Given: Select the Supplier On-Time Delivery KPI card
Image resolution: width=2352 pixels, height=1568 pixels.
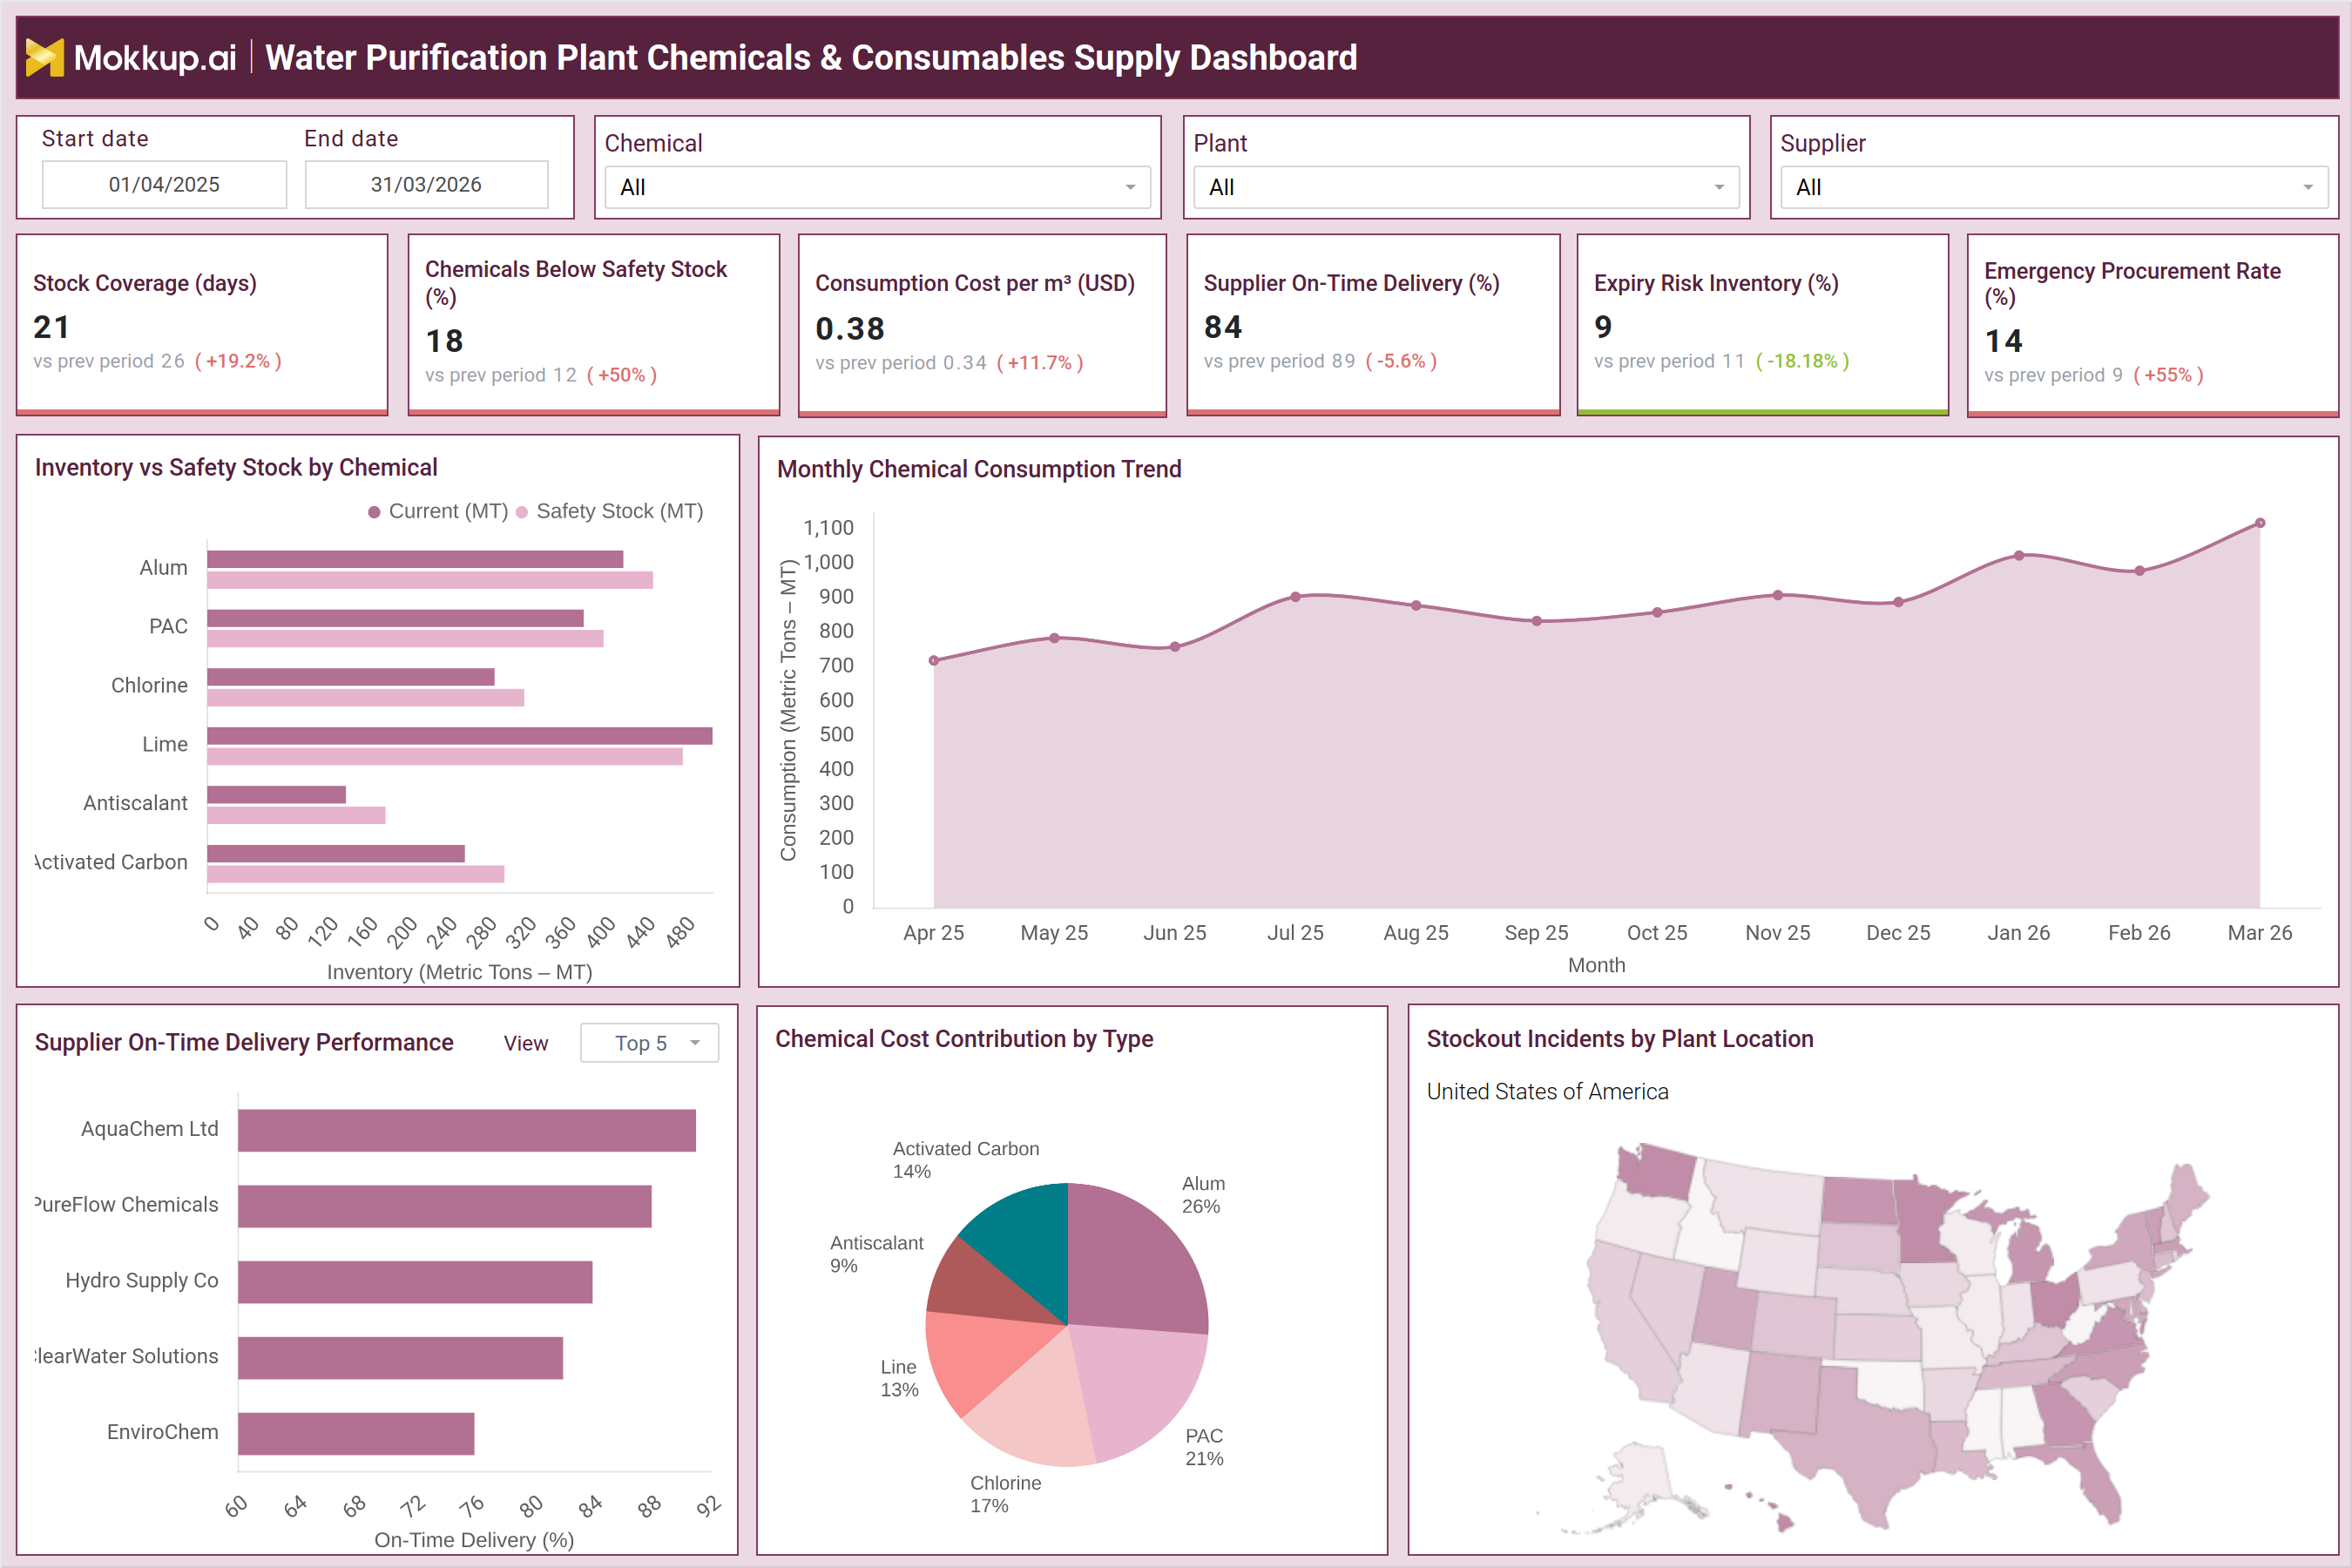Looking at the screenshot, I should [x=1373, y=324].
